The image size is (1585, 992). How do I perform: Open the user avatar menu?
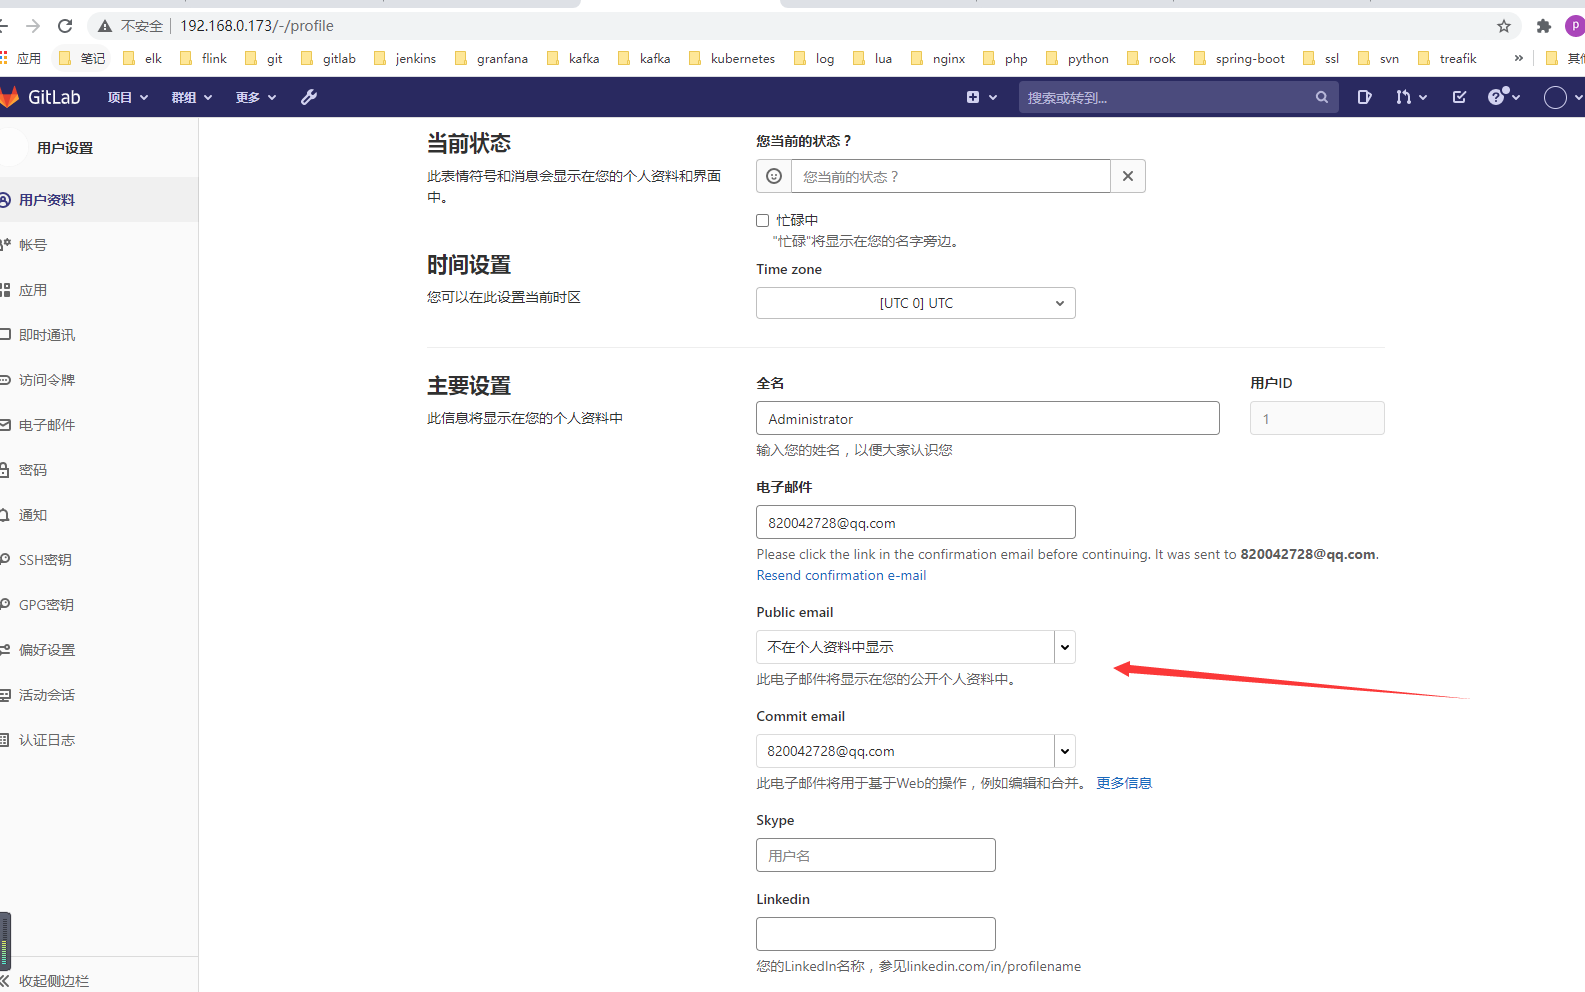click(x=1563, y=97)
